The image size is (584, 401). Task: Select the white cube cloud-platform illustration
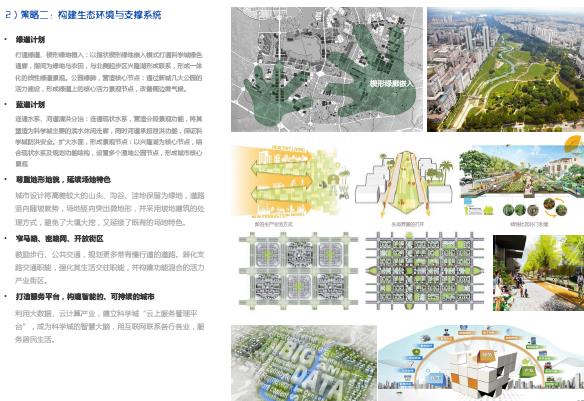tap(481, 363)
